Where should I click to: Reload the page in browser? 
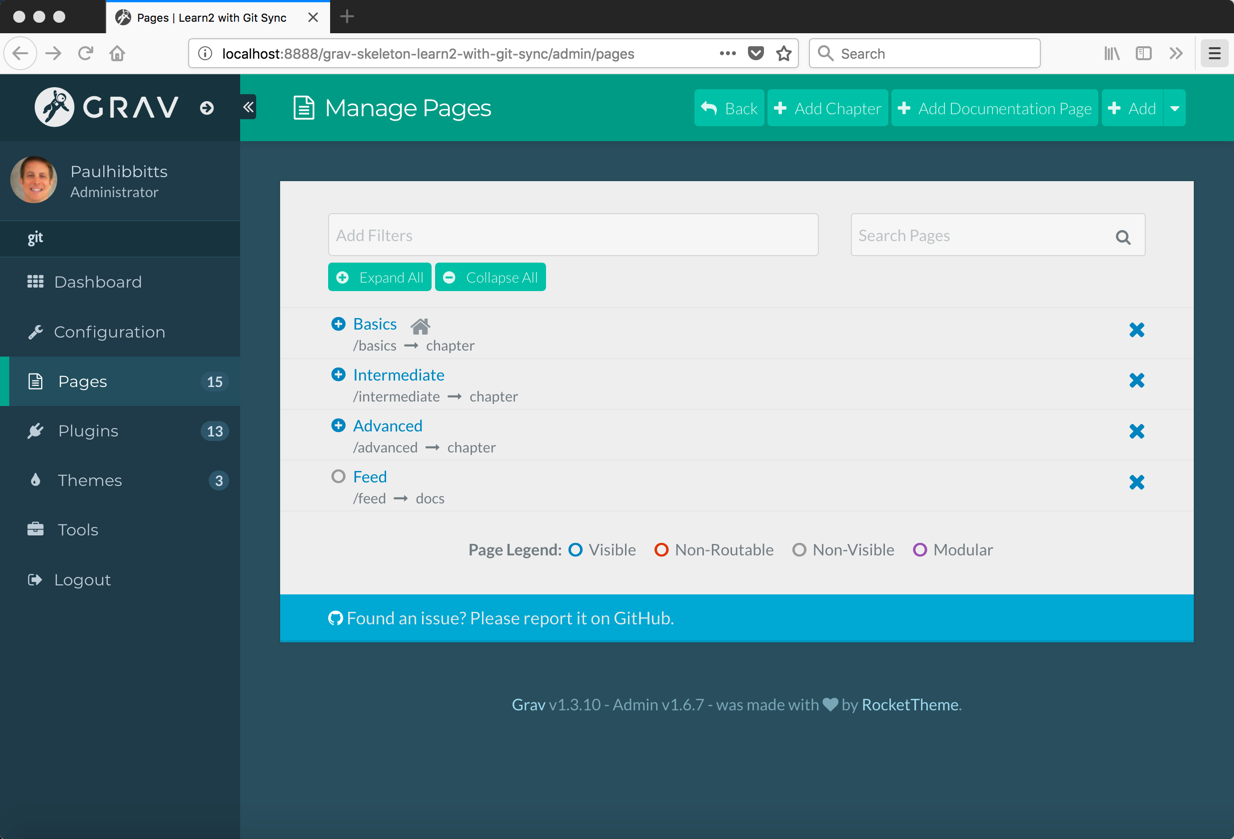click(x=86, y=53)
